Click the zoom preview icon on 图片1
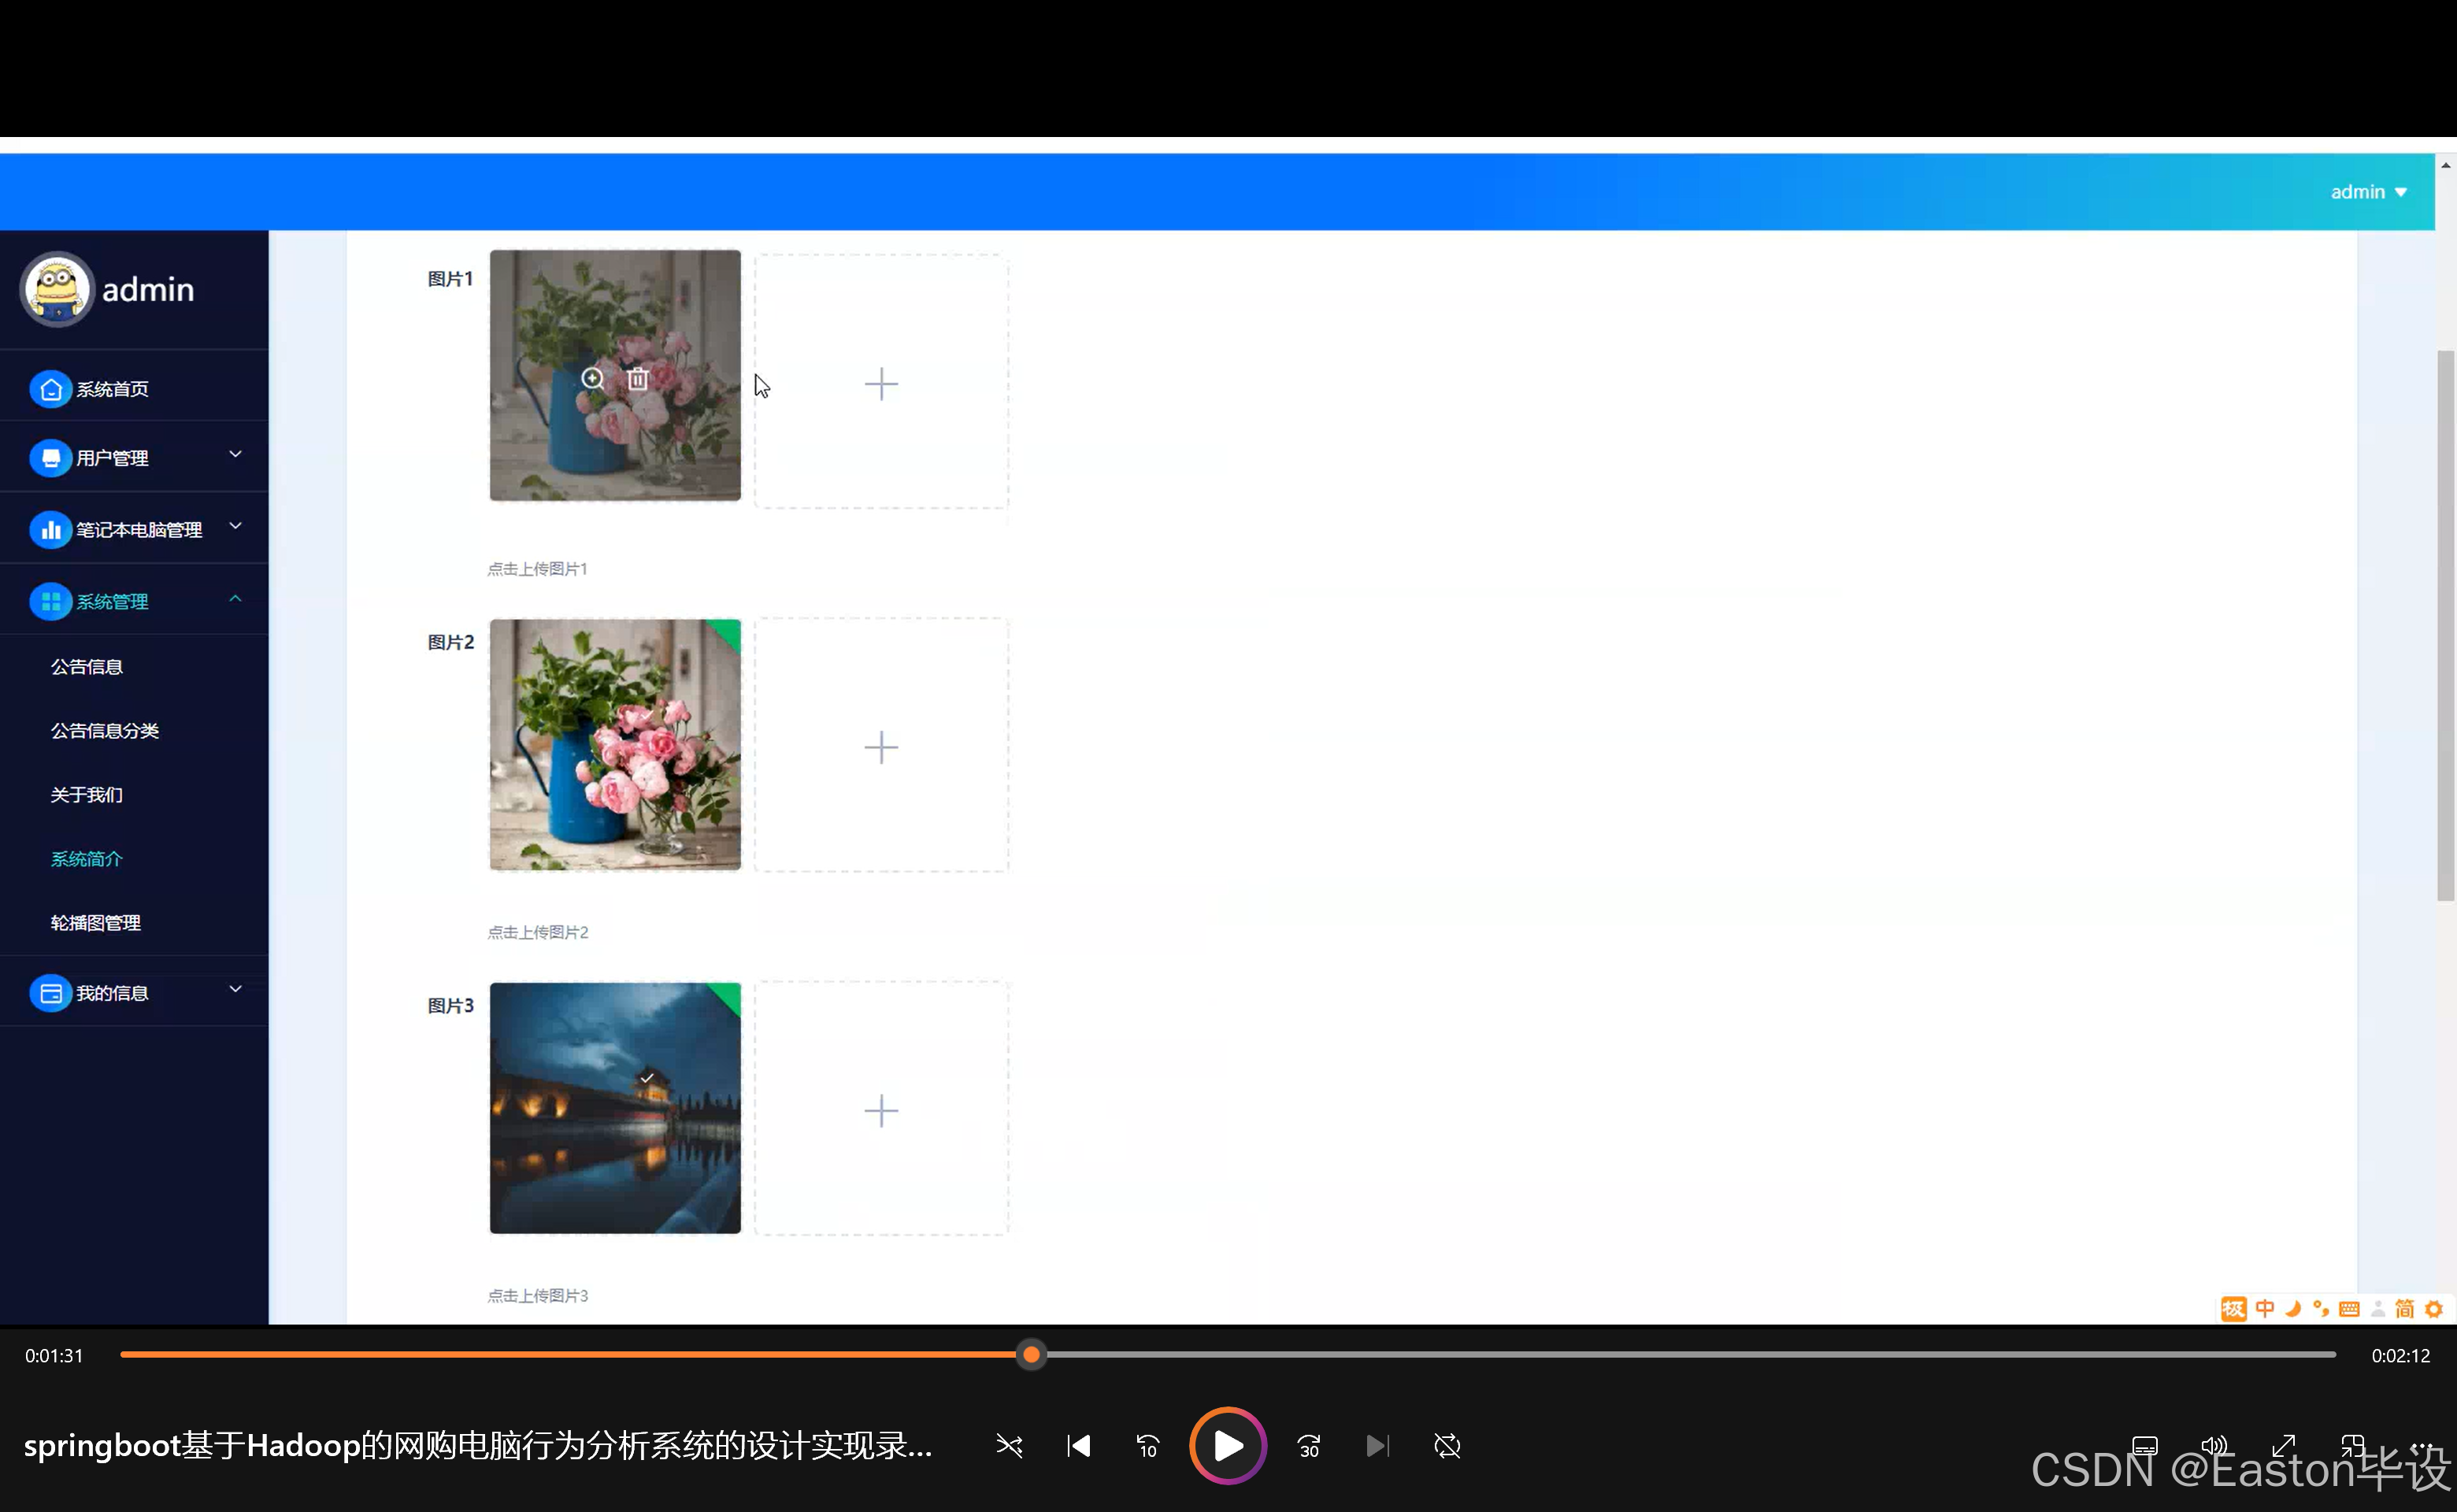The image size is (2457, 1512). pos(592,378)
